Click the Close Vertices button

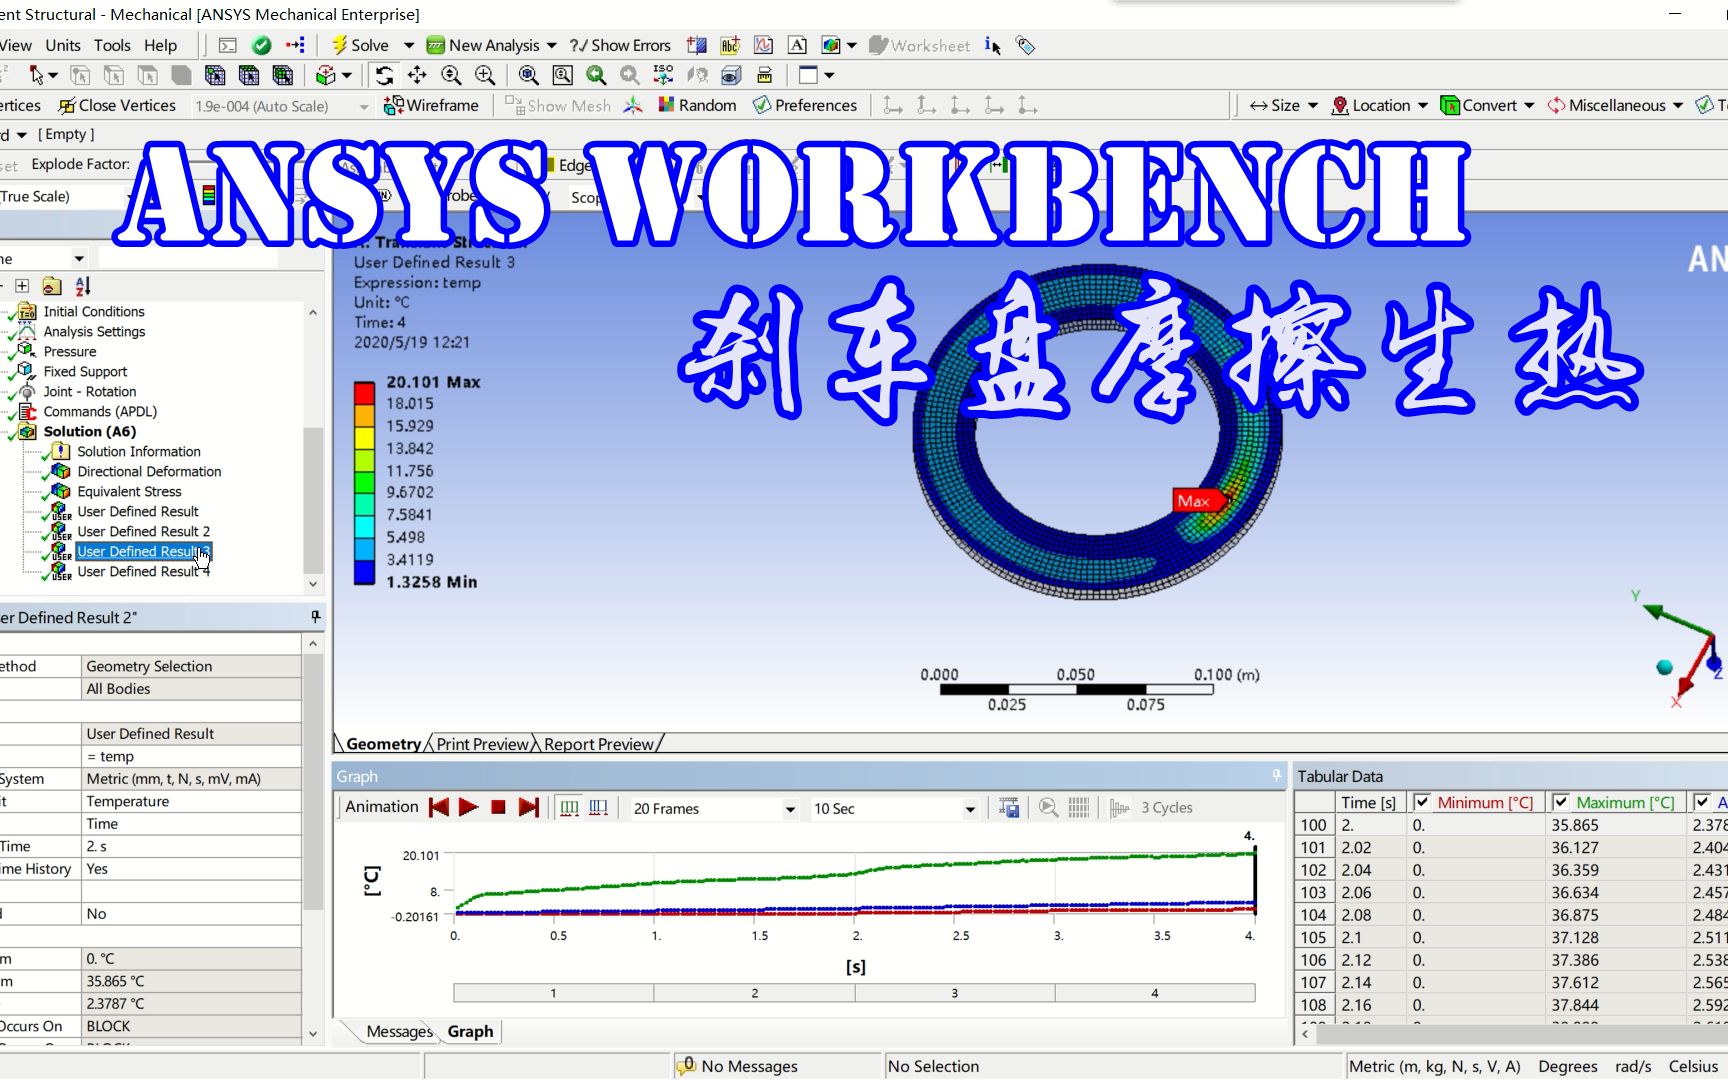point(117,105)
